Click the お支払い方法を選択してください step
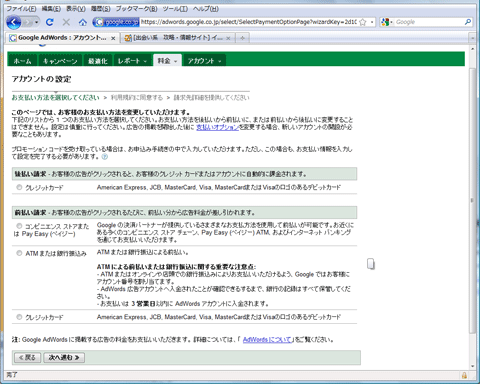Screen dimensions: 480x384 click(x=55, y=98)
